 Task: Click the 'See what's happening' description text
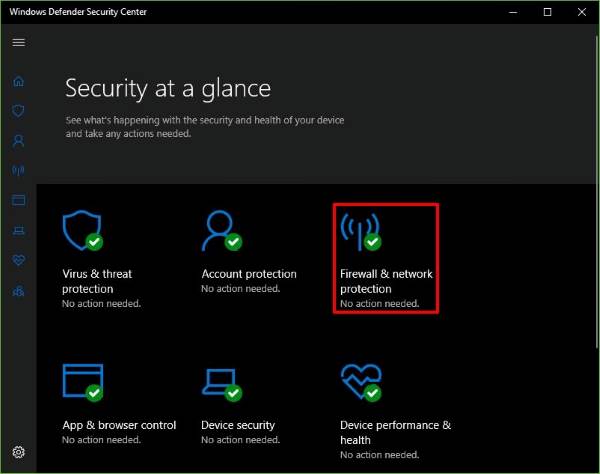(x=204, y=127)
